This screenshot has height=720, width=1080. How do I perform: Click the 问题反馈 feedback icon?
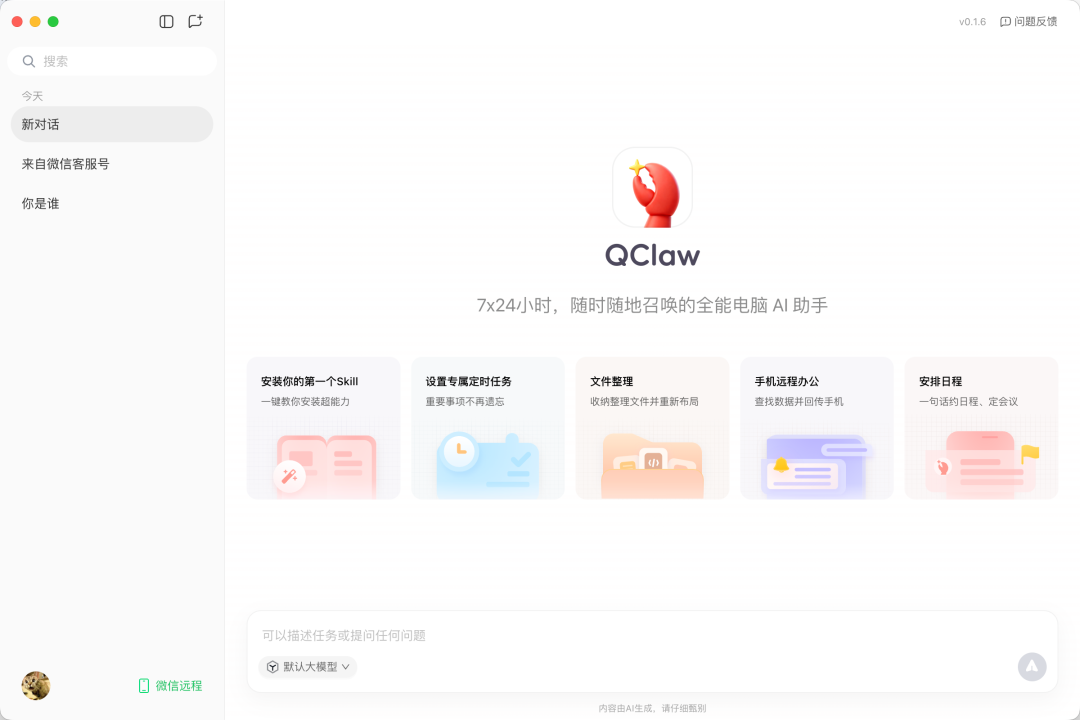coord(1005,22)
